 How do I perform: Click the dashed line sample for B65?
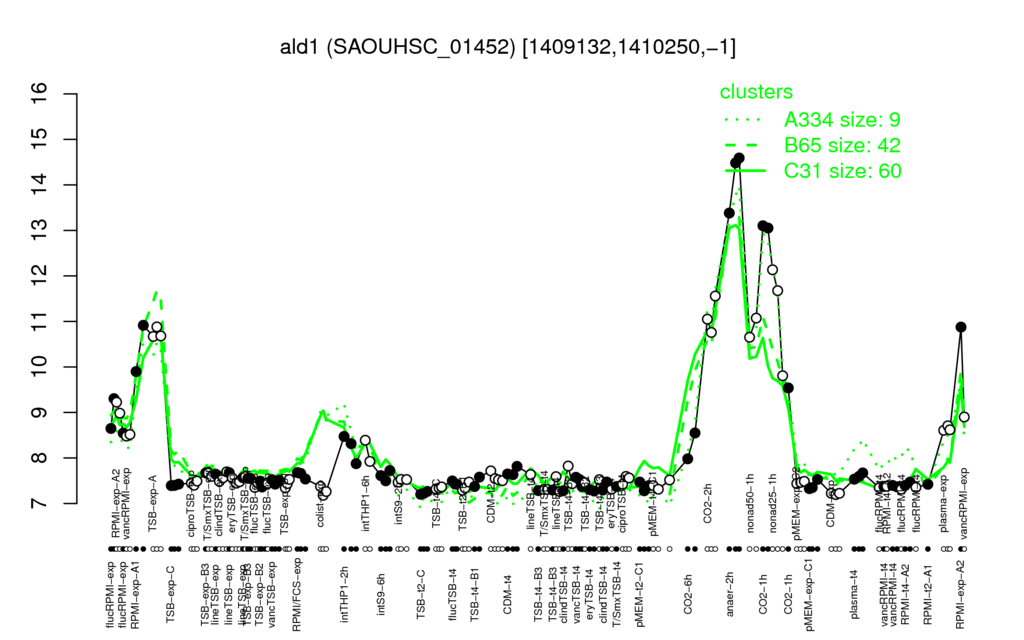743,145
